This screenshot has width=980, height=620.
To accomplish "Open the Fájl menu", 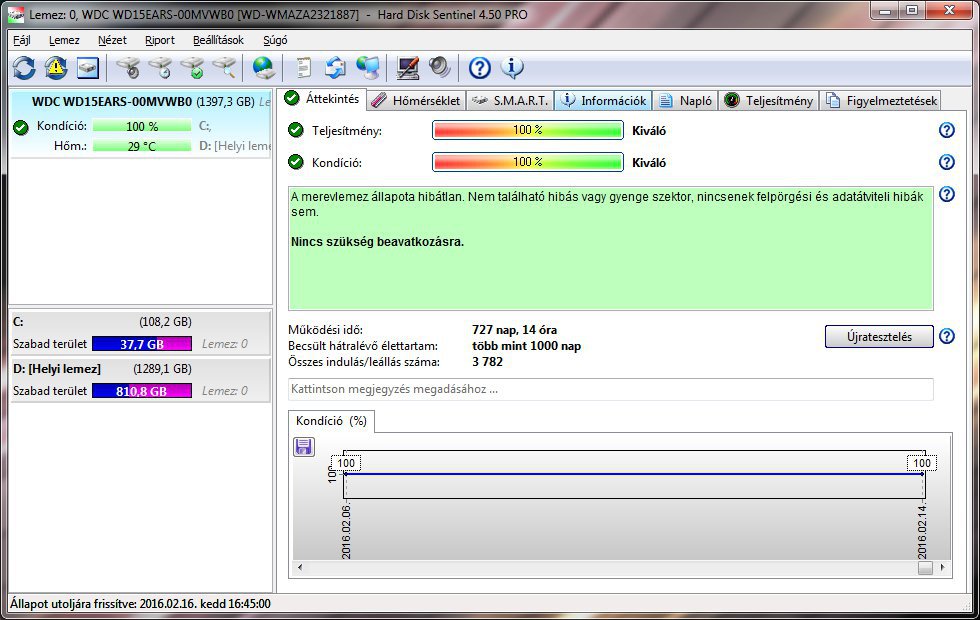I will [22, 40].
